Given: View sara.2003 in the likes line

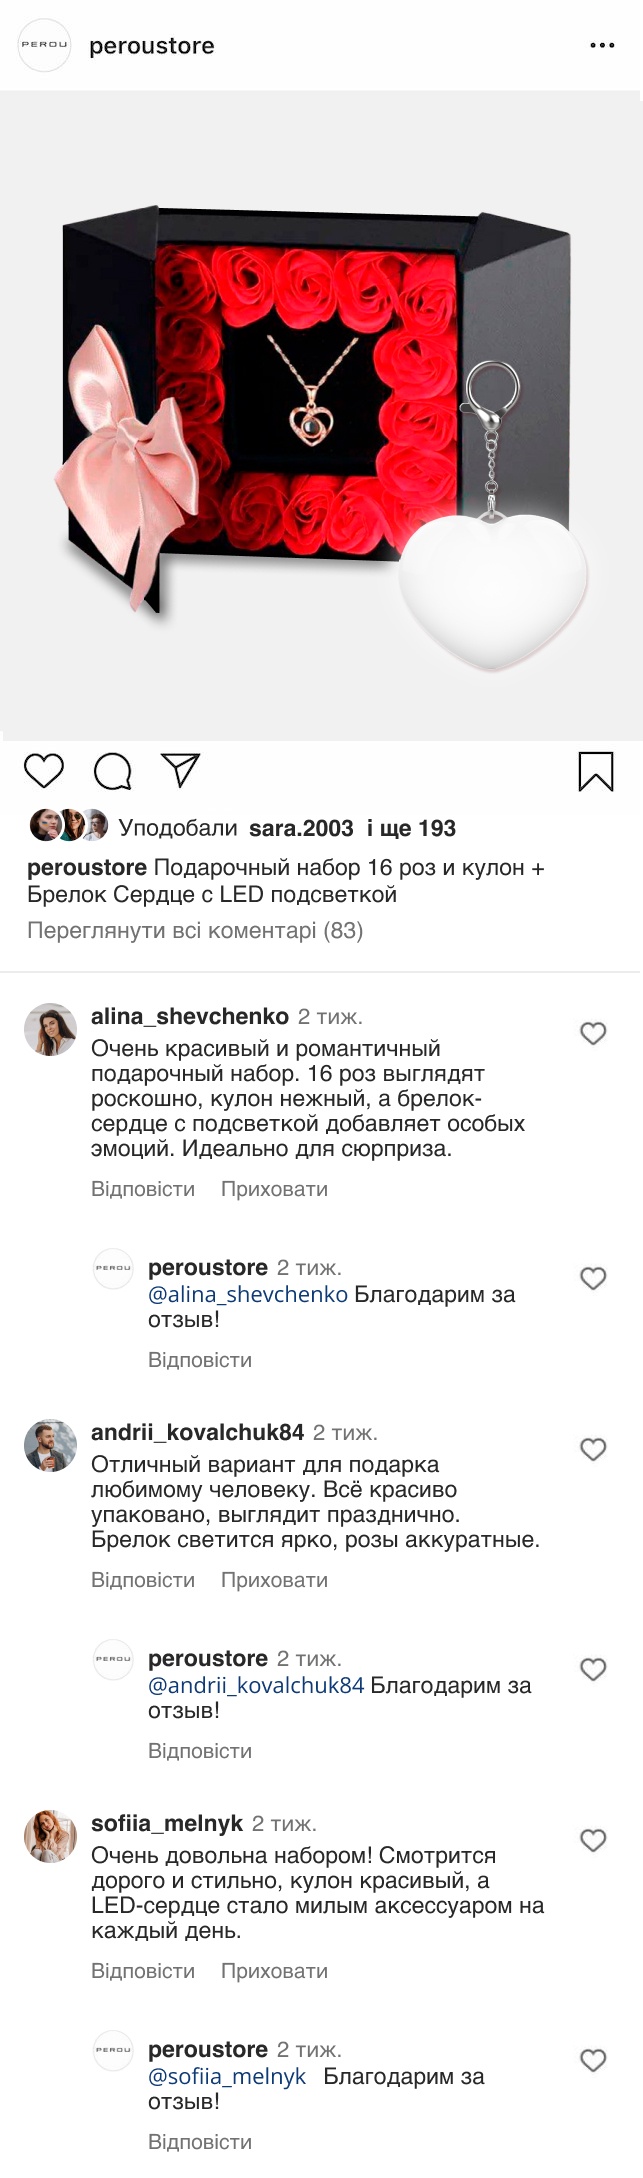Looking at the screenshot, I should point(301,828).
